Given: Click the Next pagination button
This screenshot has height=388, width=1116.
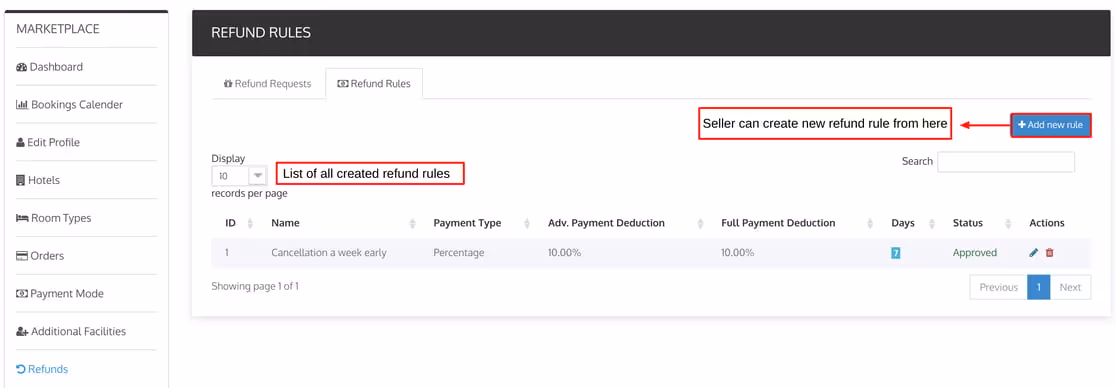Looking at the screenshot, I should pos(1070,287).
